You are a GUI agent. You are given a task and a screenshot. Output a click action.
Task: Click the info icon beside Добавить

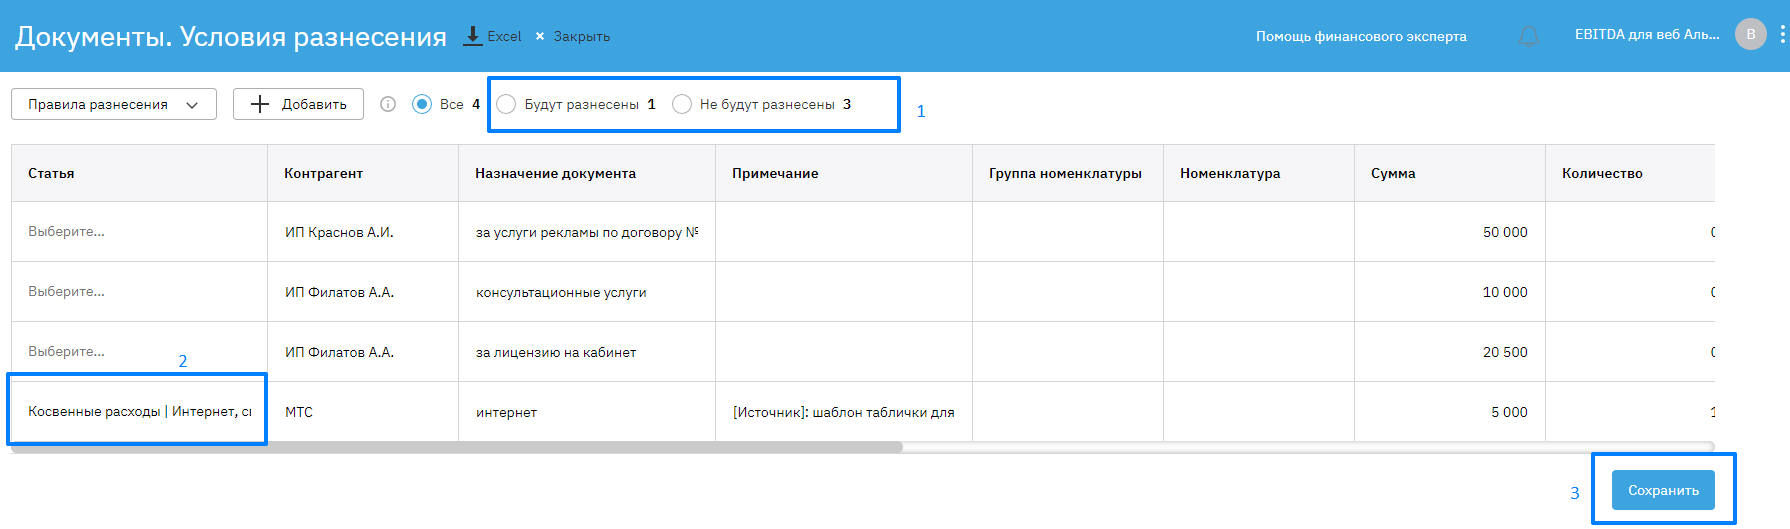click(388, 104)
